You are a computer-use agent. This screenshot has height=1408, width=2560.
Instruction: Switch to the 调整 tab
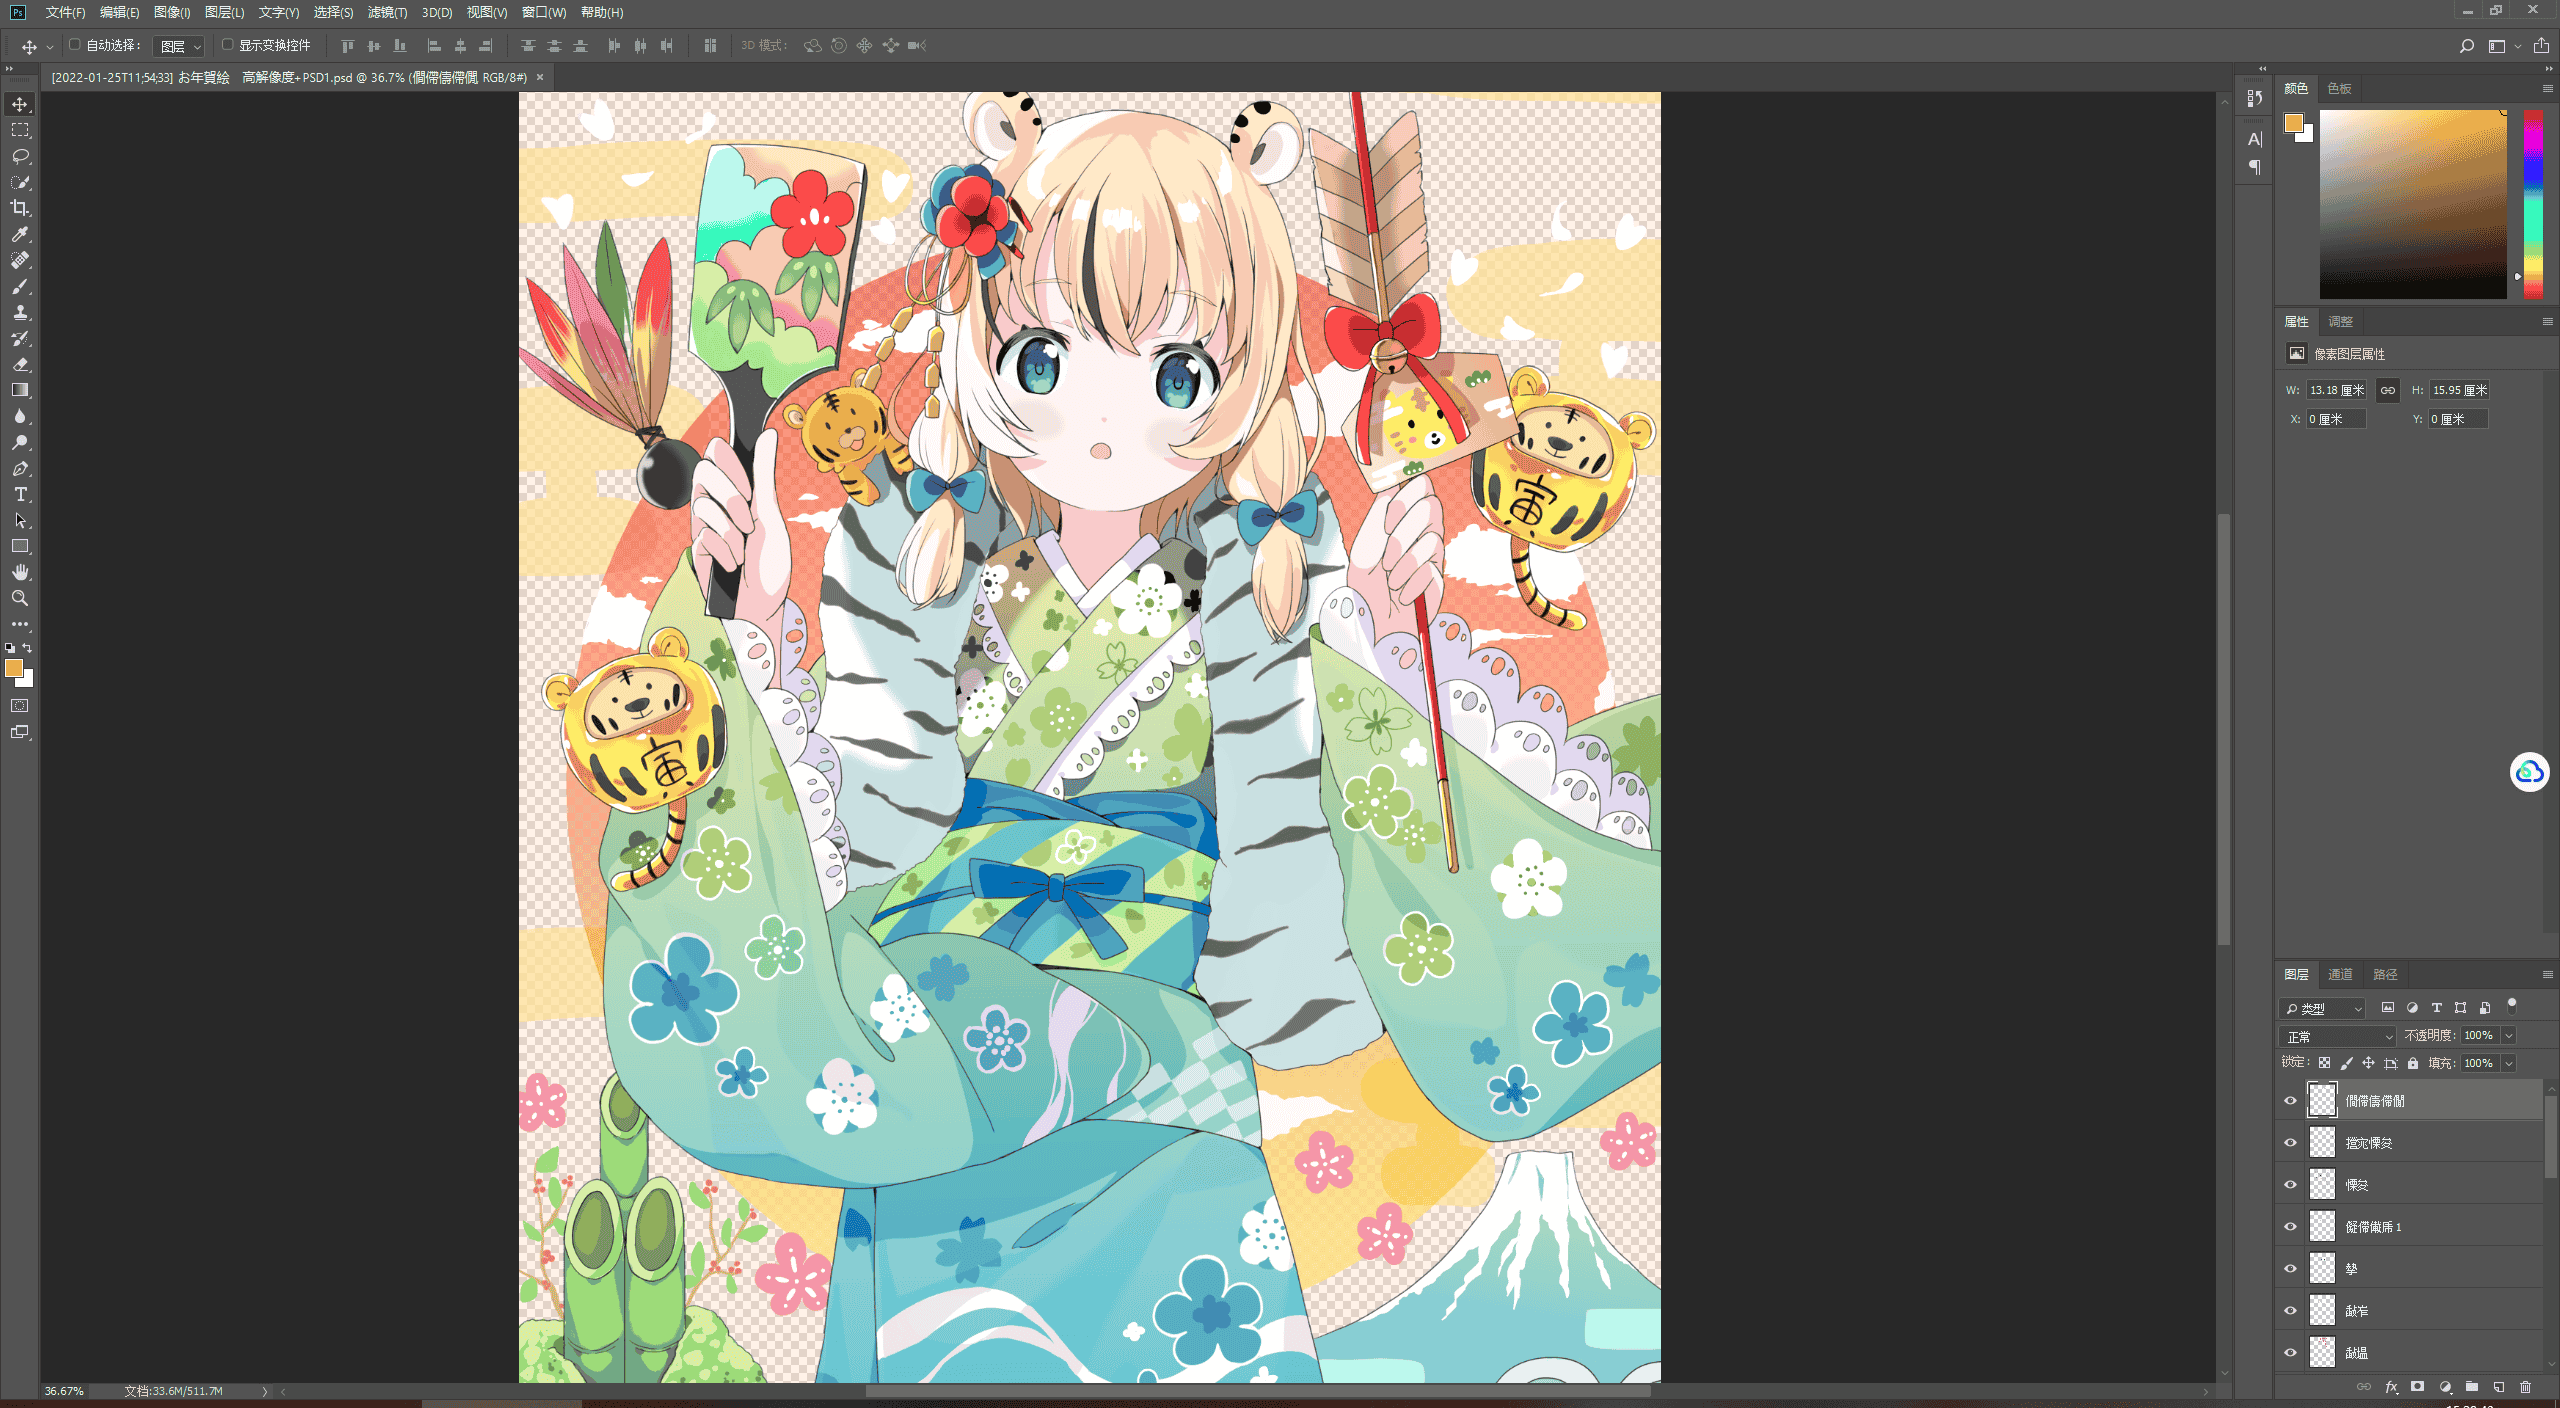coord(2340,321)
